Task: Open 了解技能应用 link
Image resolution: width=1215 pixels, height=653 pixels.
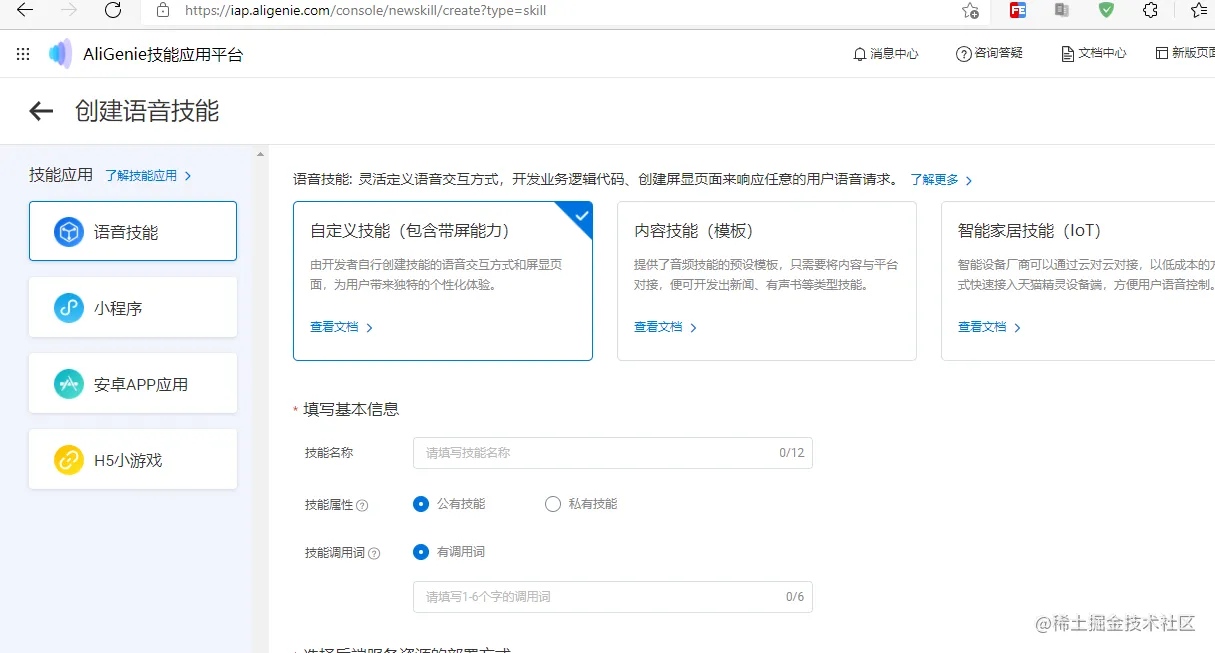Action: pyautogui.click(x=148, y=176)
